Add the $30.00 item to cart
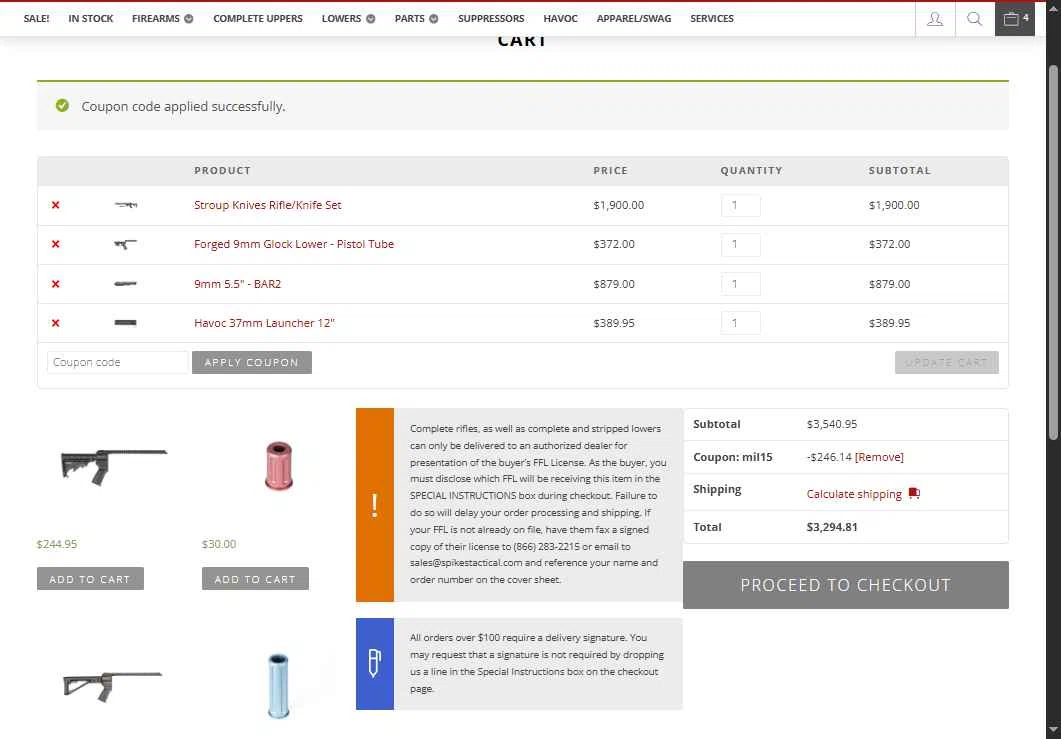Image resolution: width=1061 pixels, height=739 pixels. coord(255,579)
